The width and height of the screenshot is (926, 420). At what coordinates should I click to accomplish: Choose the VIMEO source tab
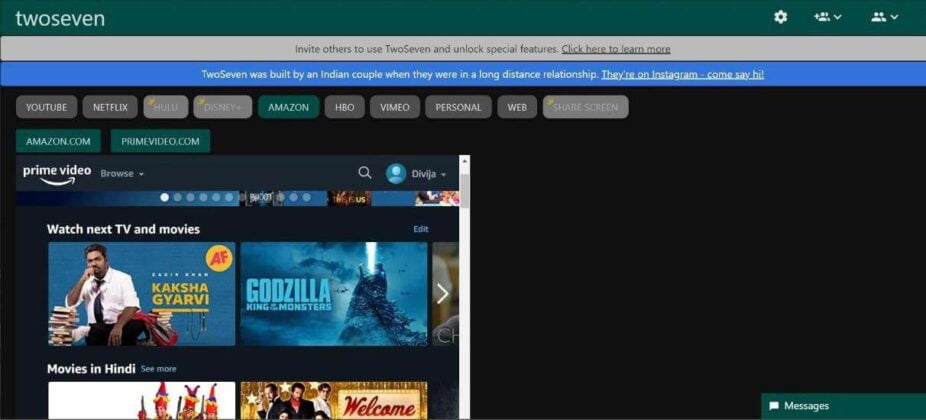tap(394, 107)
